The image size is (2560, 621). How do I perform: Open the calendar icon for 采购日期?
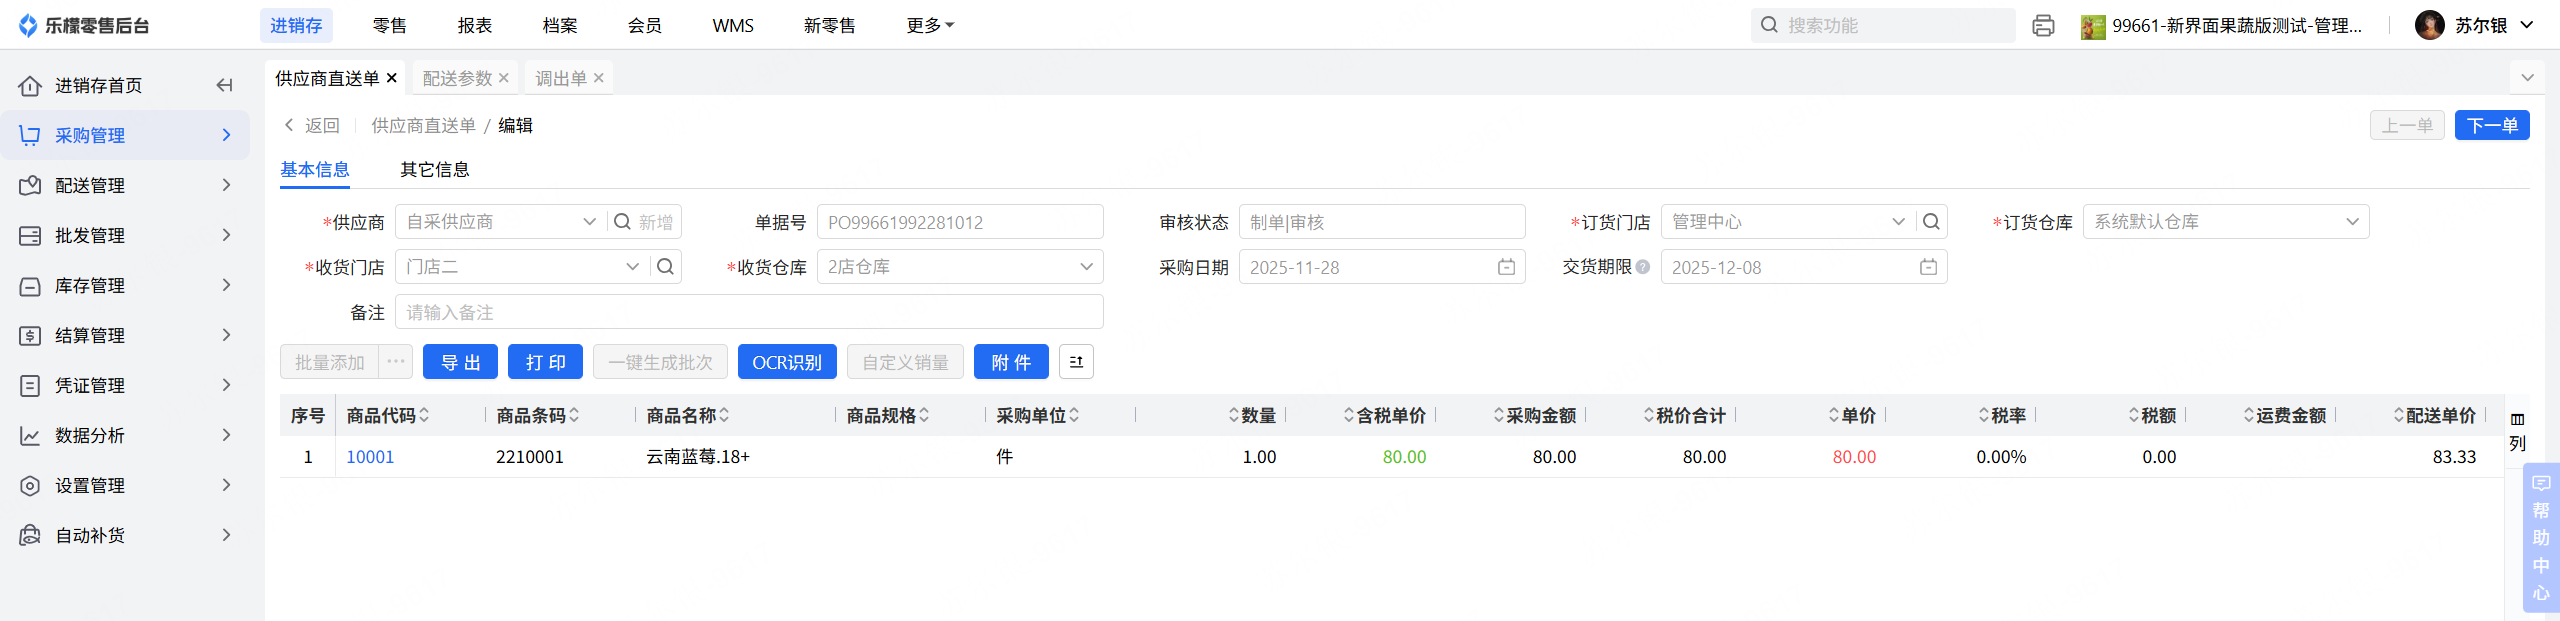[x=1506, y=267]
